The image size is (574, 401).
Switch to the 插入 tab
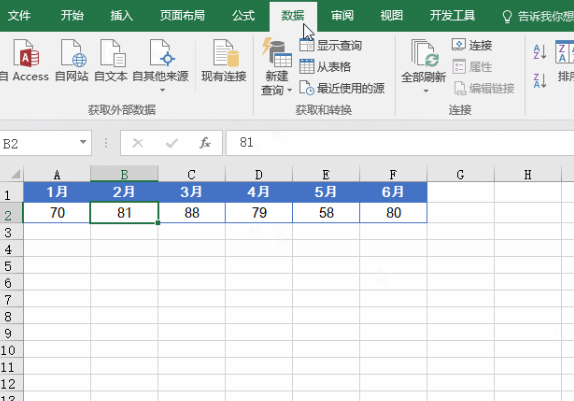click(x=122, y=16)
